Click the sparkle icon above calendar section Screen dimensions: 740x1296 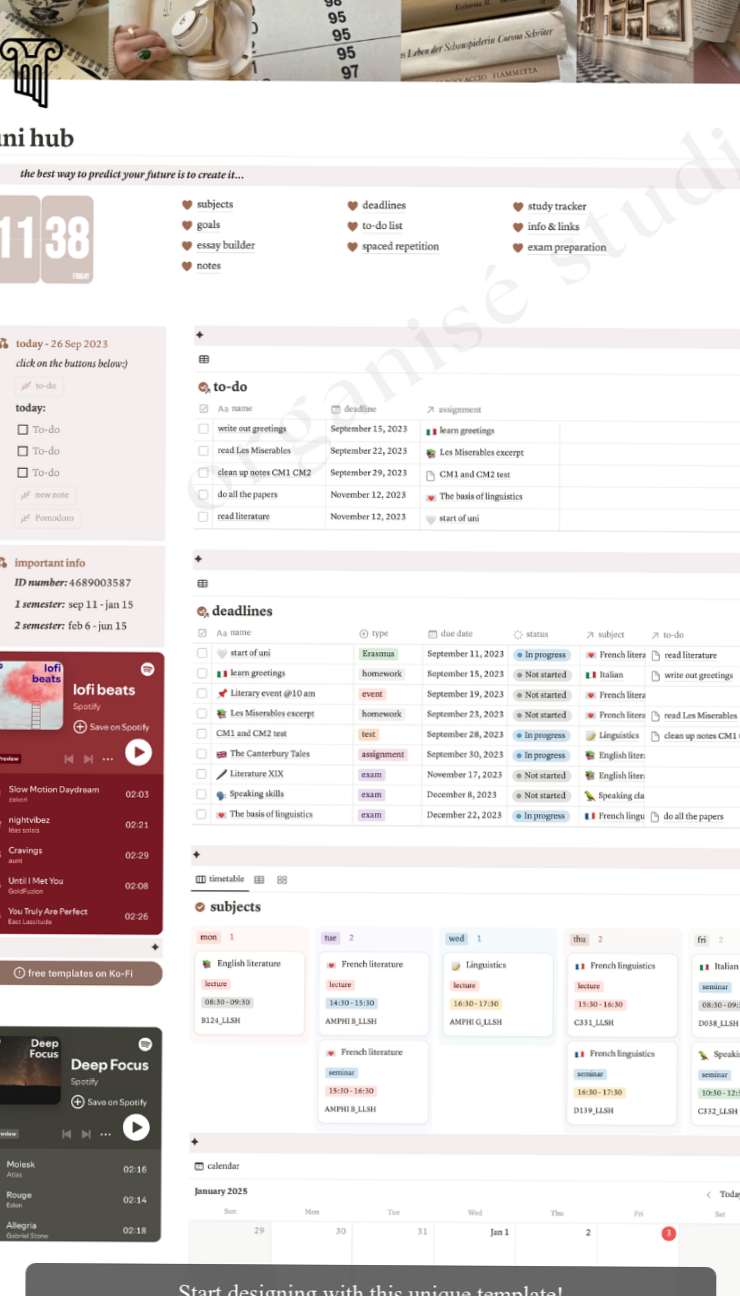(x=195, y=1142)
